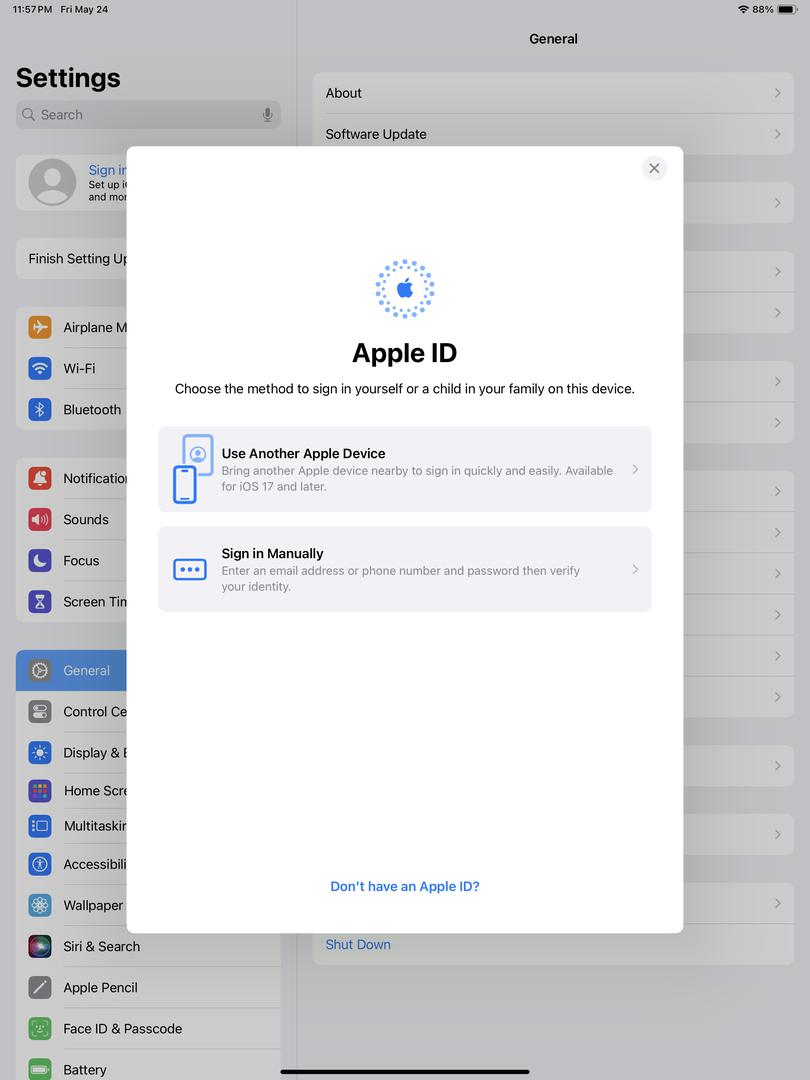
Task: Open Bluetooth settings icon
Action: 40,409
